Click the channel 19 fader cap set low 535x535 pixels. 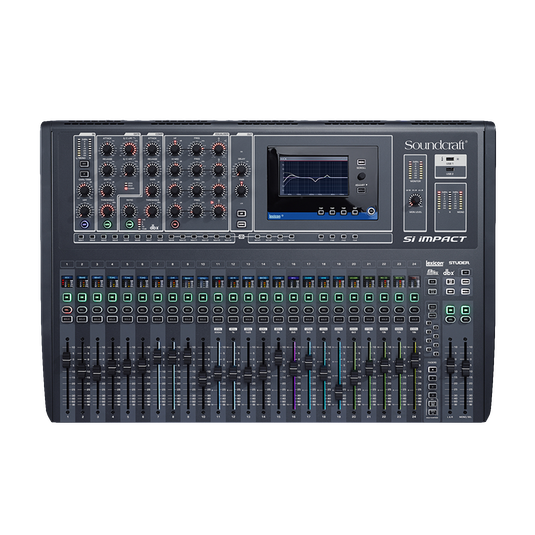(338, 392)
